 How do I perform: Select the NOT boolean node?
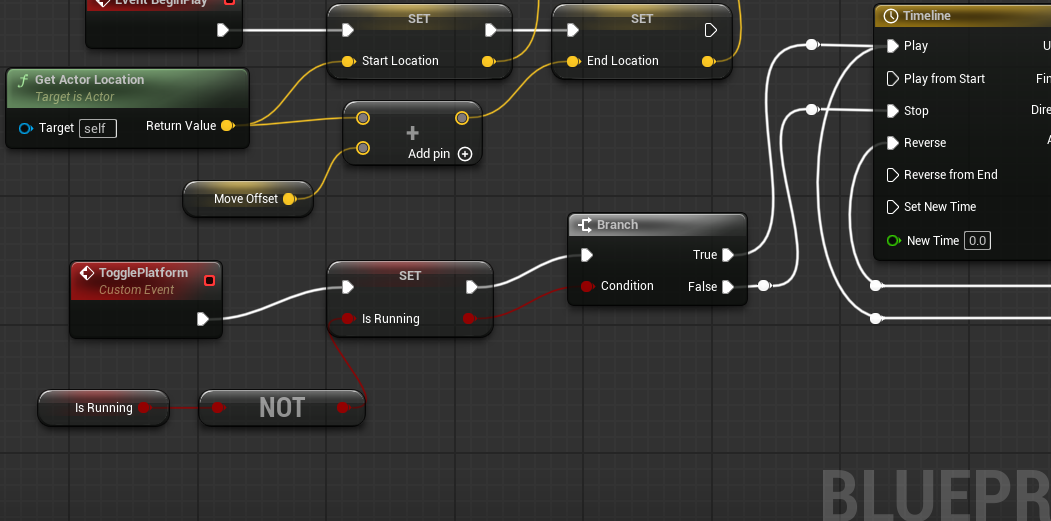(282, 408)
